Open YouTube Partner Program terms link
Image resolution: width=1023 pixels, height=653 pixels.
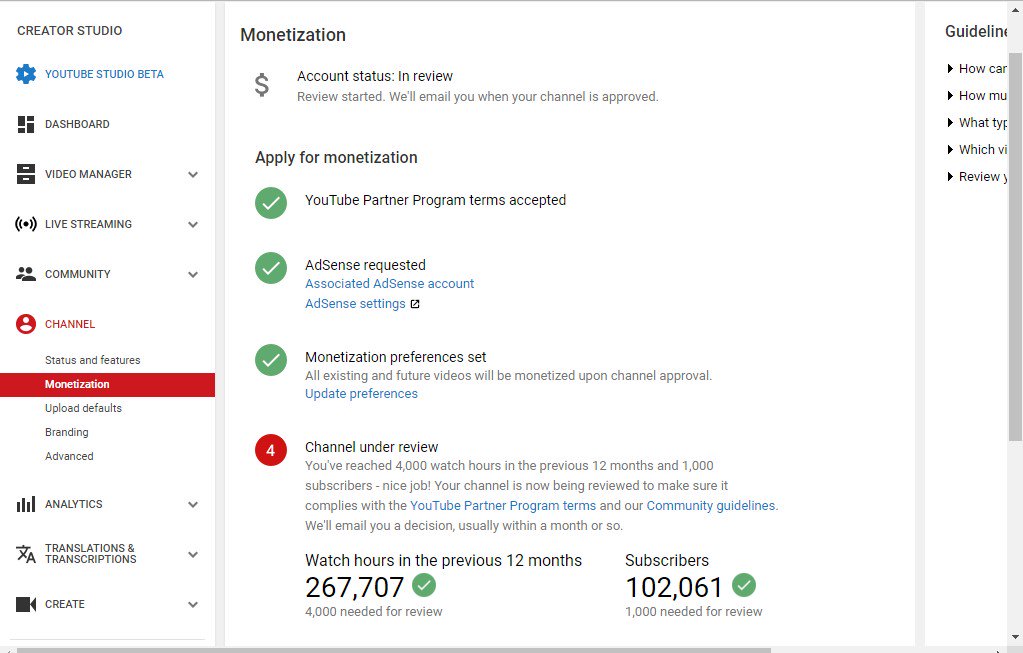(503, 506)
